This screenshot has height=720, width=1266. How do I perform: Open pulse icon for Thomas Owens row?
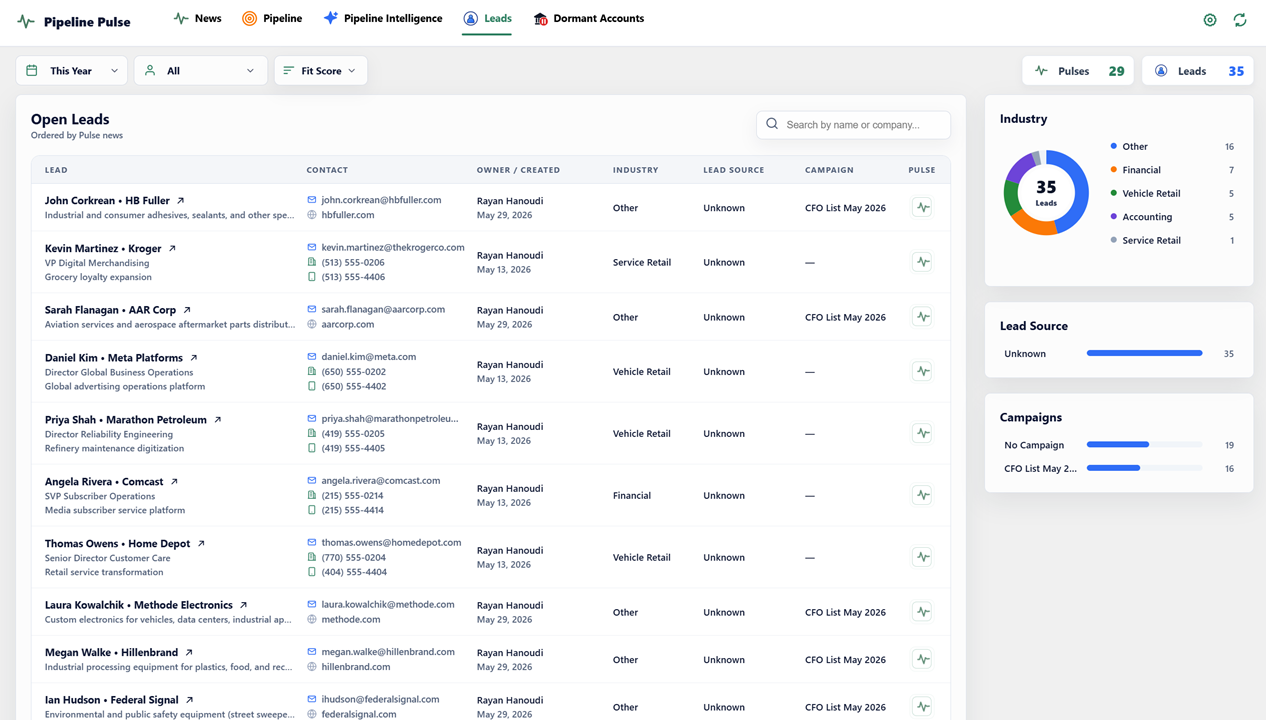click(922, 557)
